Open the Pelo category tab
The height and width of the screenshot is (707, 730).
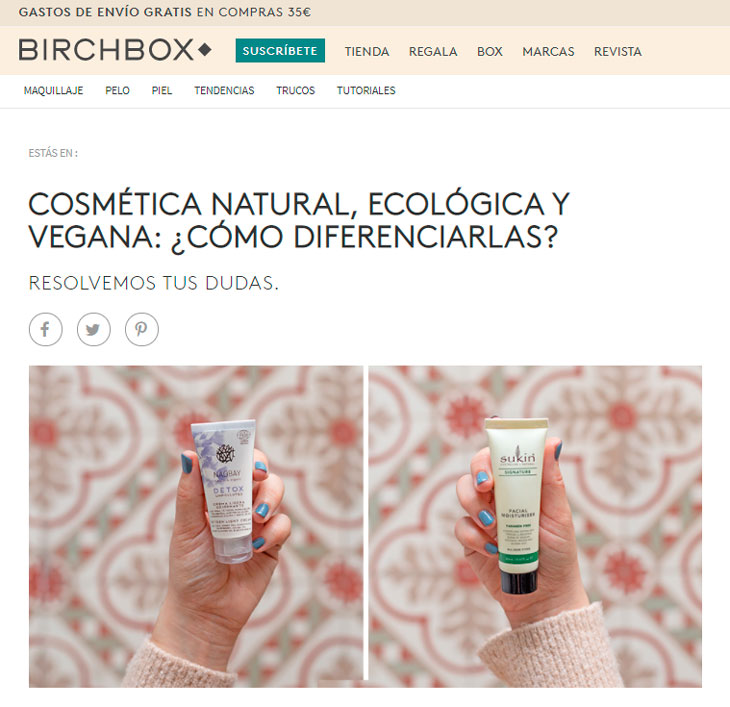click(117, 90)
